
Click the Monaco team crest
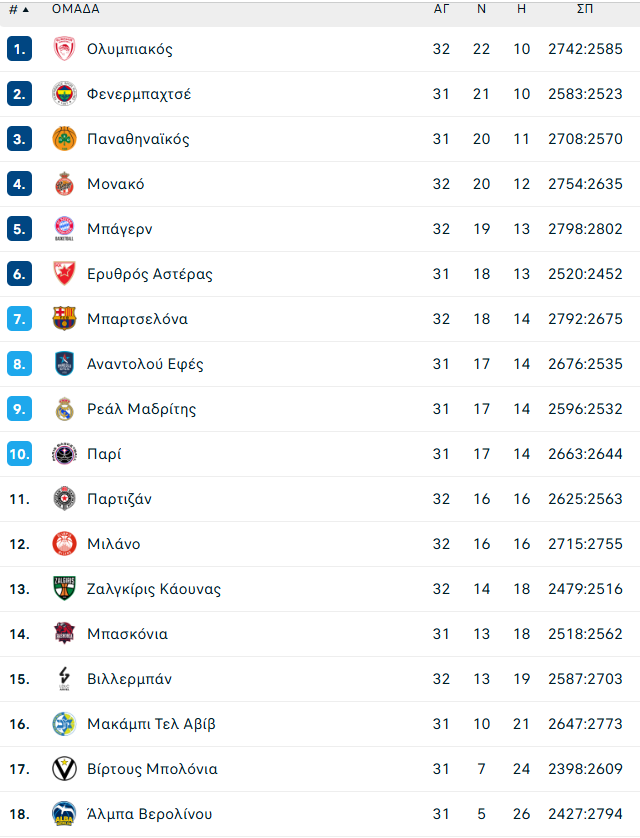point(64,184)
